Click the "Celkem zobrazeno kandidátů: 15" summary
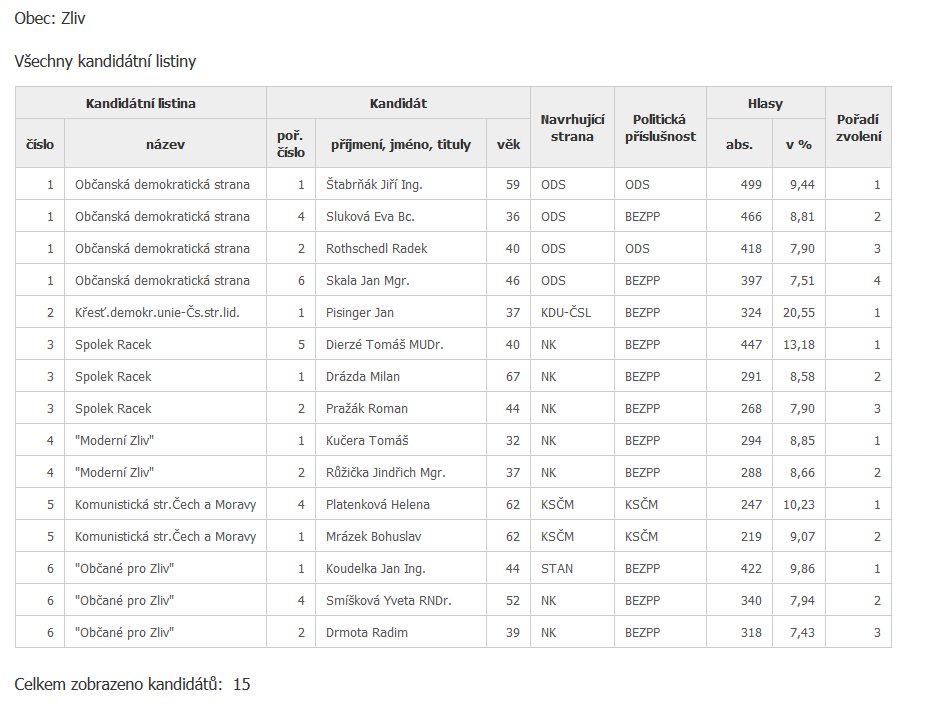Viewport: 944px width, 704px height. [132, 684]
